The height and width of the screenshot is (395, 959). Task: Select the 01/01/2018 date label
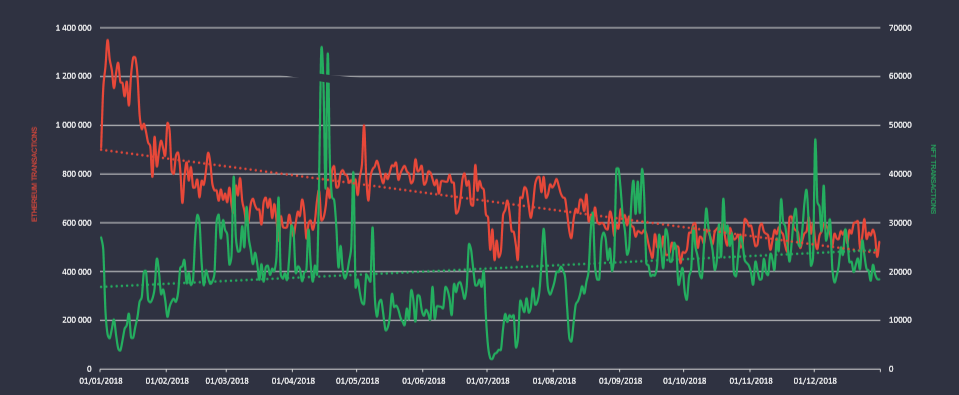[100, 380]
